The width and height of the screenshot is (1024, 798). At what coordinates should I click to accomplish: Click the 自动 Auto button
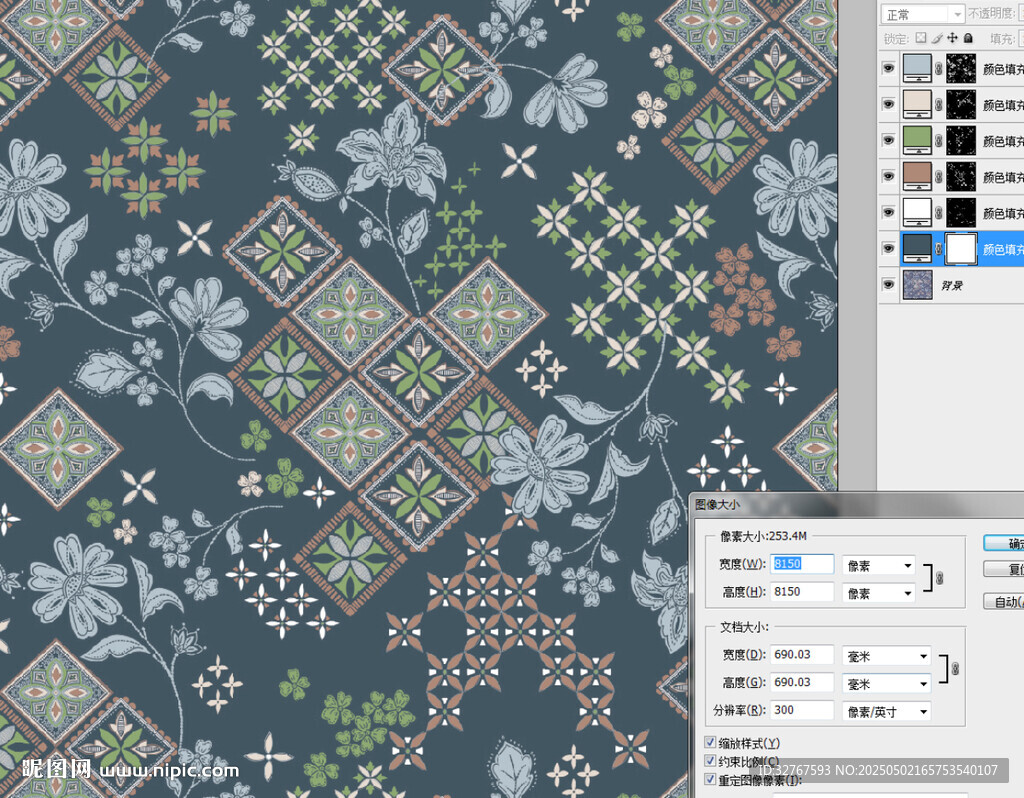1003,601
